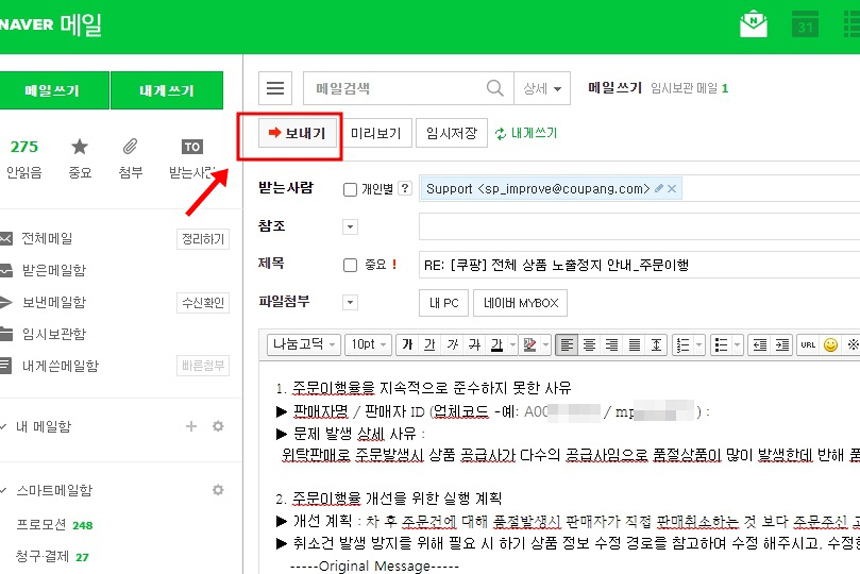Screen dimensions: 860x574
Task: Increase indent icon
Action: tap(782, 345)
